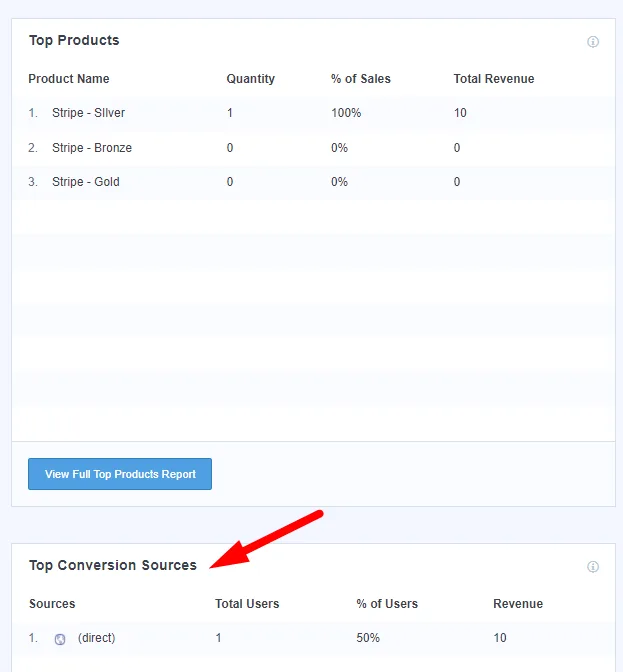The height and width of the screenshot is (672, 623).
Task: Click the Quantity column header
Action: tap(250, 79)
